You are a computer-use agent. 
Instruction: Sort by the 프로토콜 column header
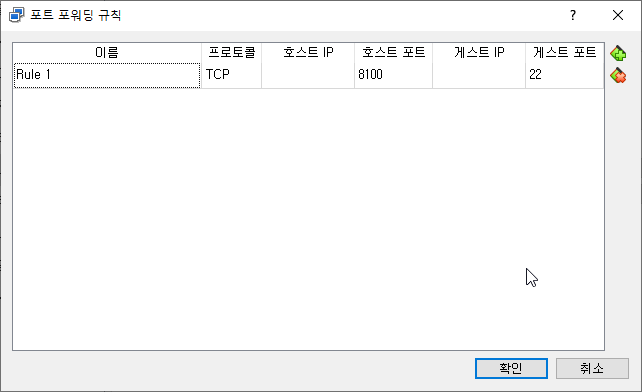coord(232,52)
